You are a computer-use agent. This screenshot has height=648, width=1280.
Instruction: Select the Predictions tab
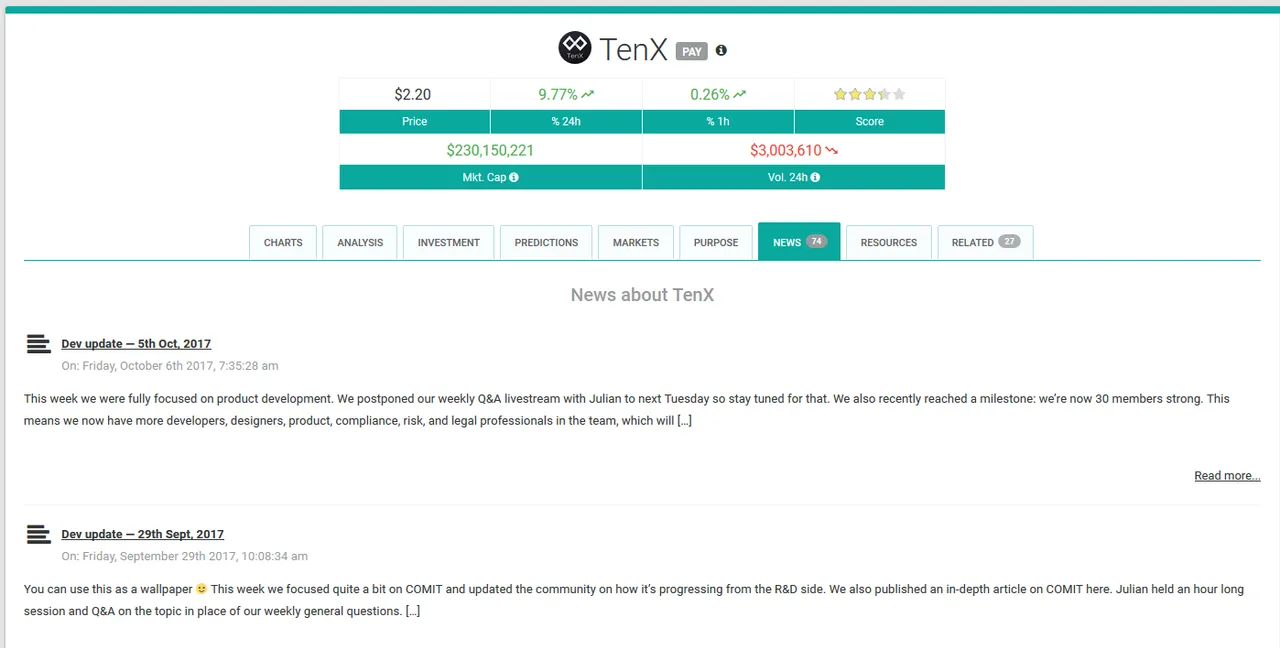pos(546,242)
